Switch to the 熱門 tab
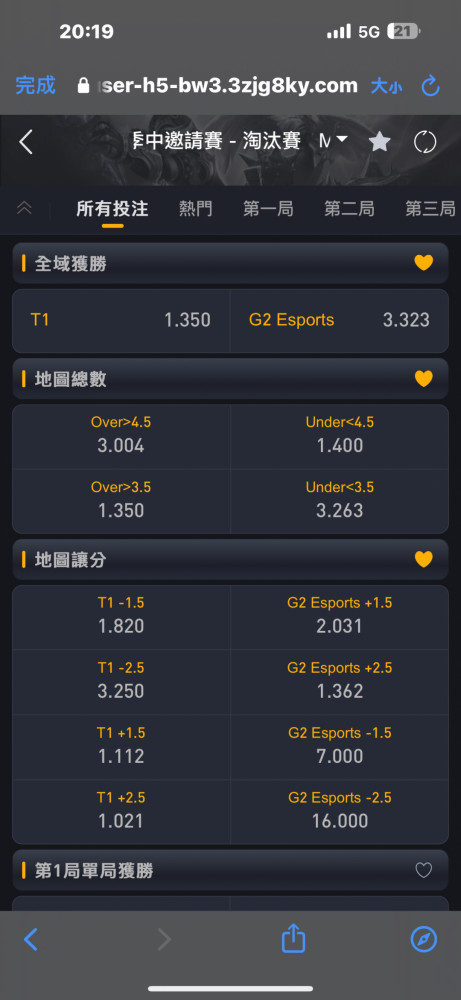The image size is (461, 1000). [195, 209]
